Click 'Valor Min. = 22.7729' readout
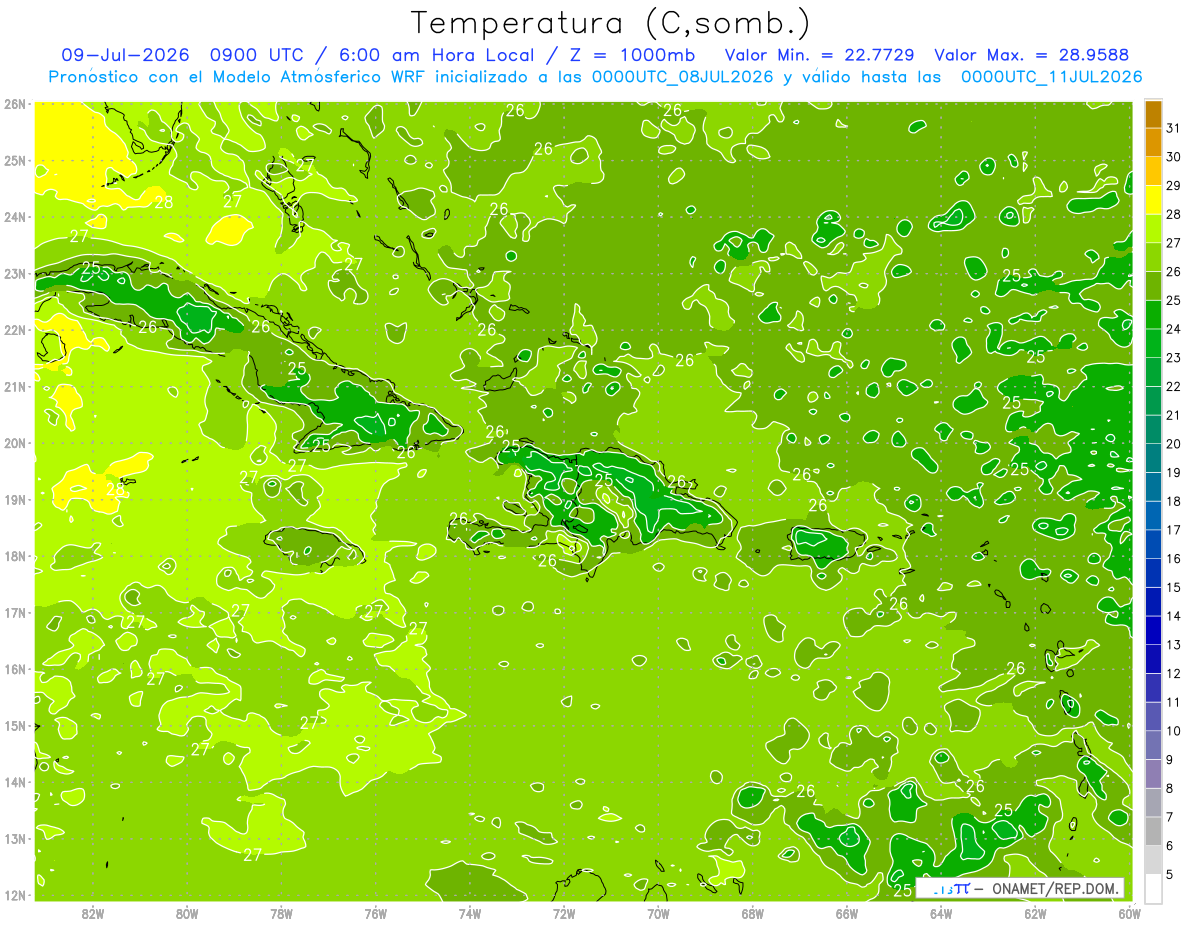 (819, 55)
